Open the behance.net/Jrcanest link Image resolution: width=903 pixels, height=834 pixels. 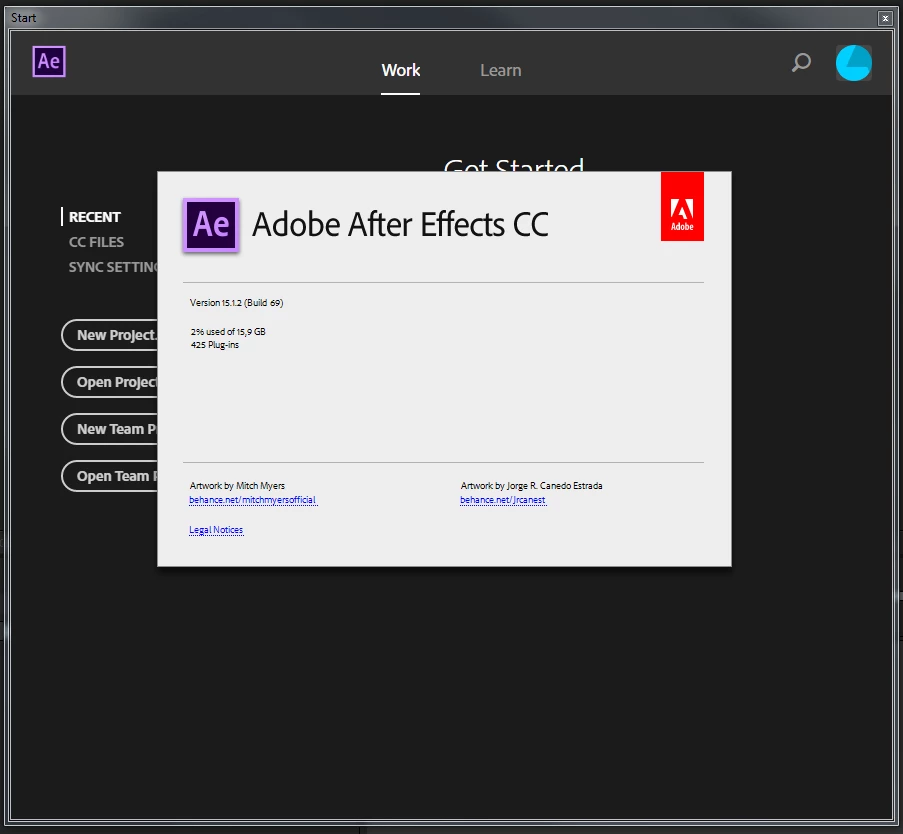click(503, 500)
